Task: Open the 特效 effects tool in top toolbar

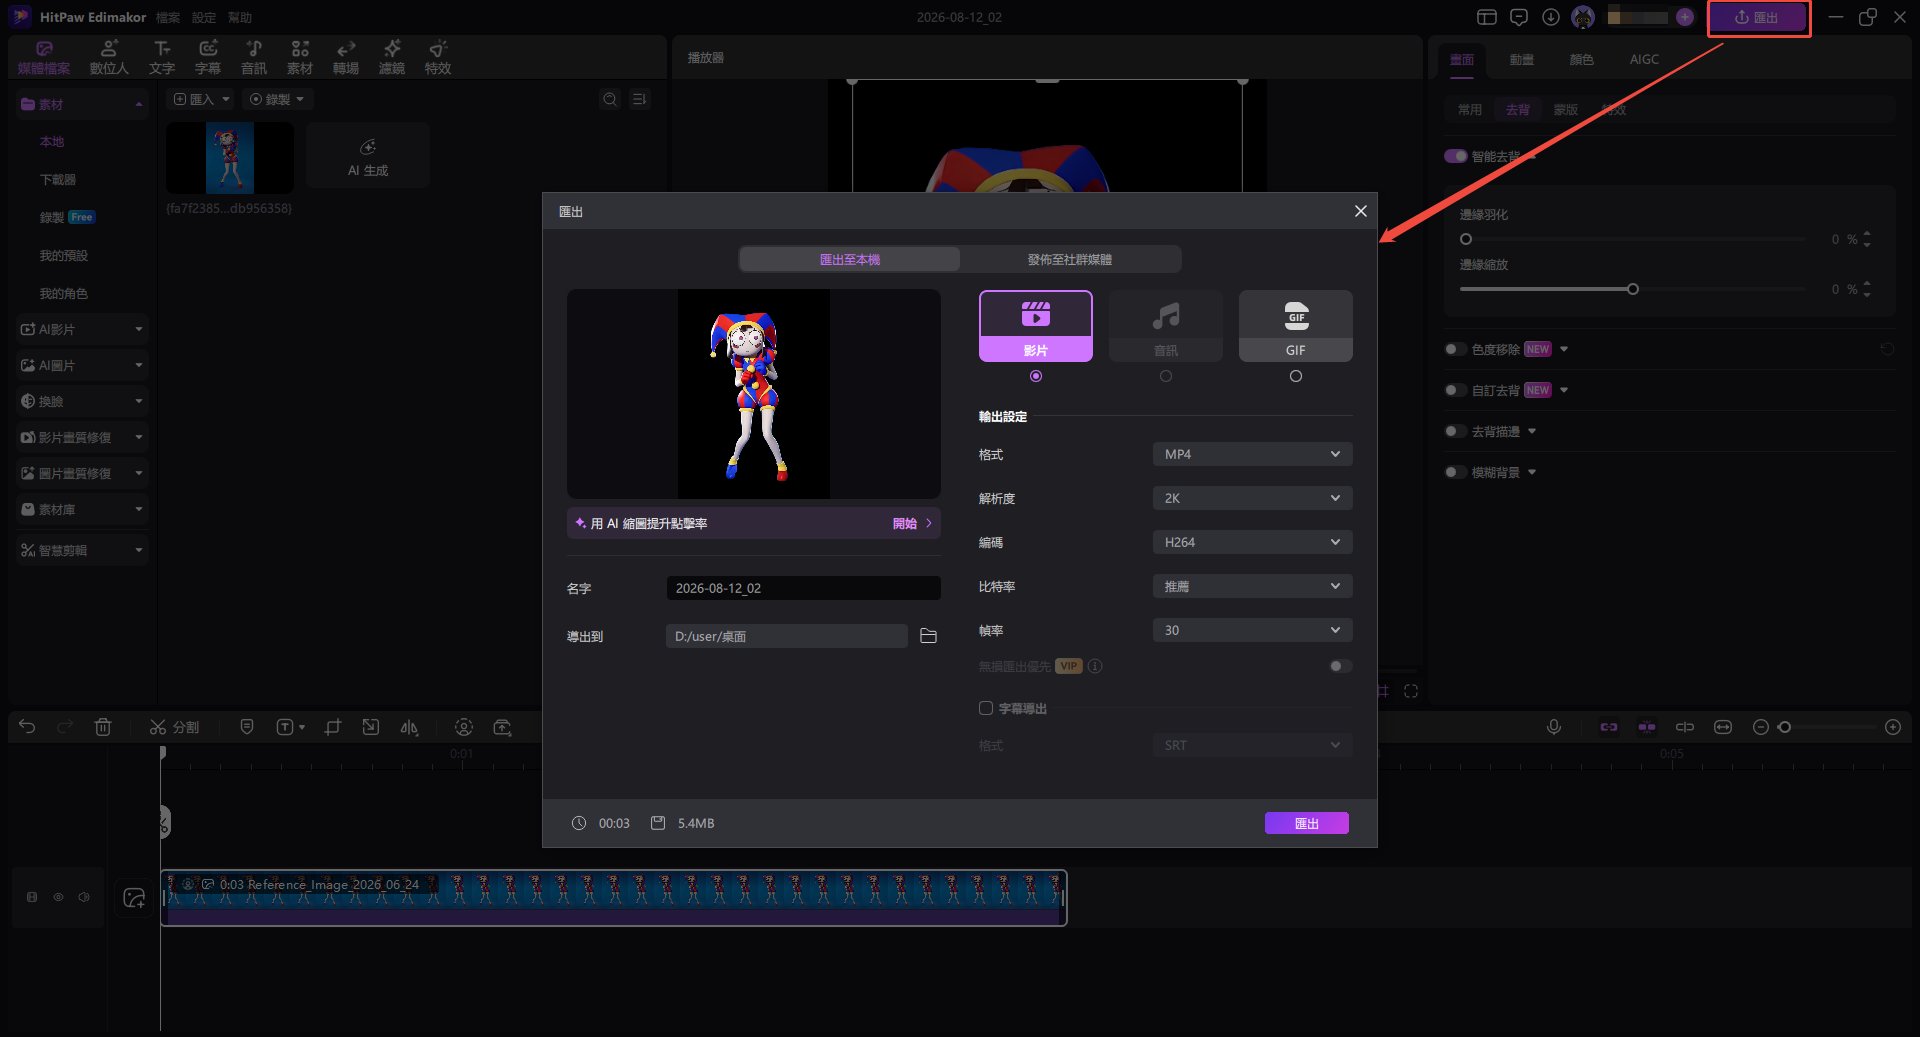Action: [x=438, y=58]
